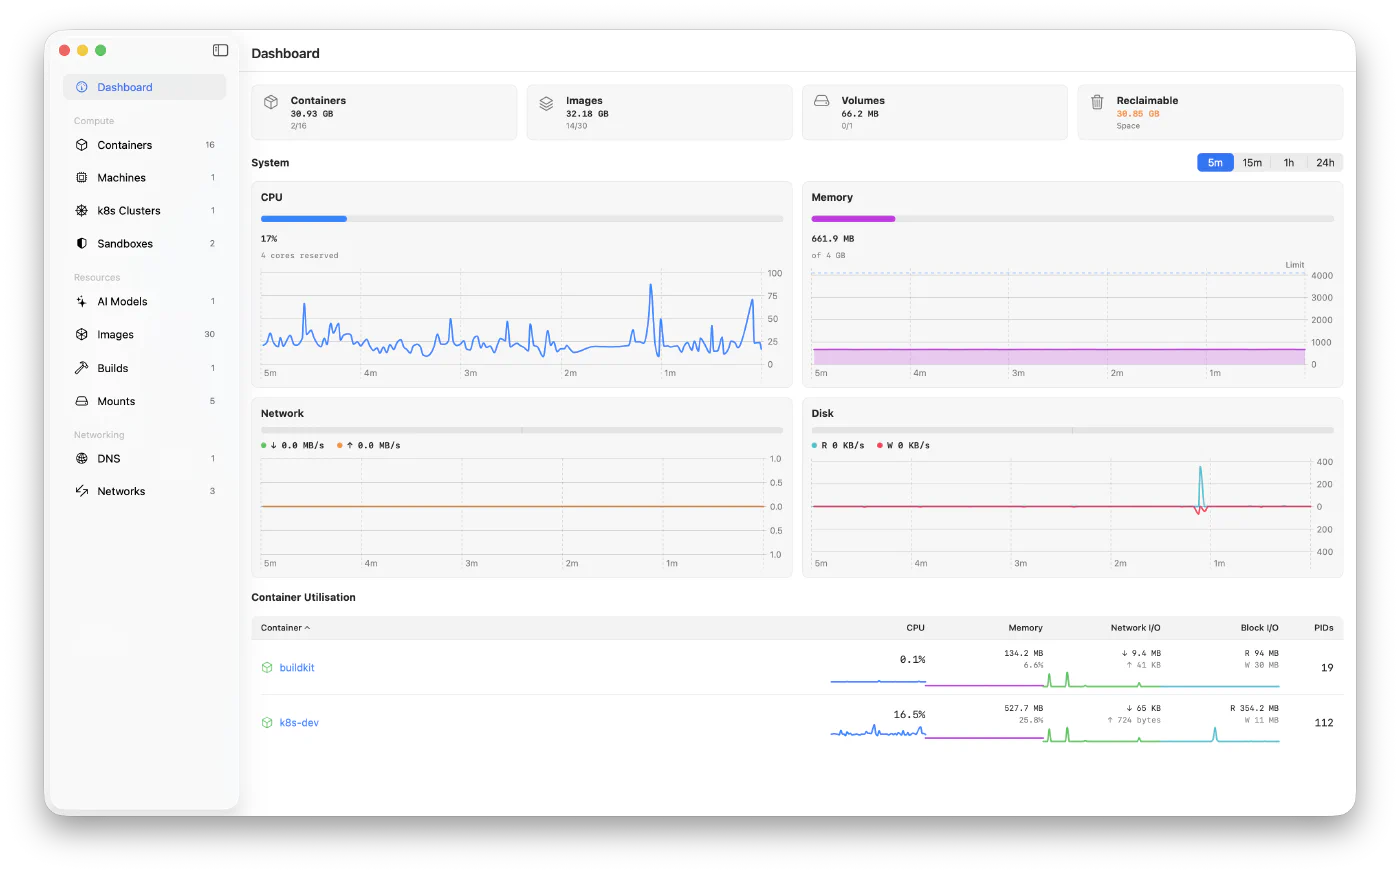Image resolution: width=1400 pixels, height=874 pixels.
Task: Click the Images icon in sidebar
Action: coord(82,335)
